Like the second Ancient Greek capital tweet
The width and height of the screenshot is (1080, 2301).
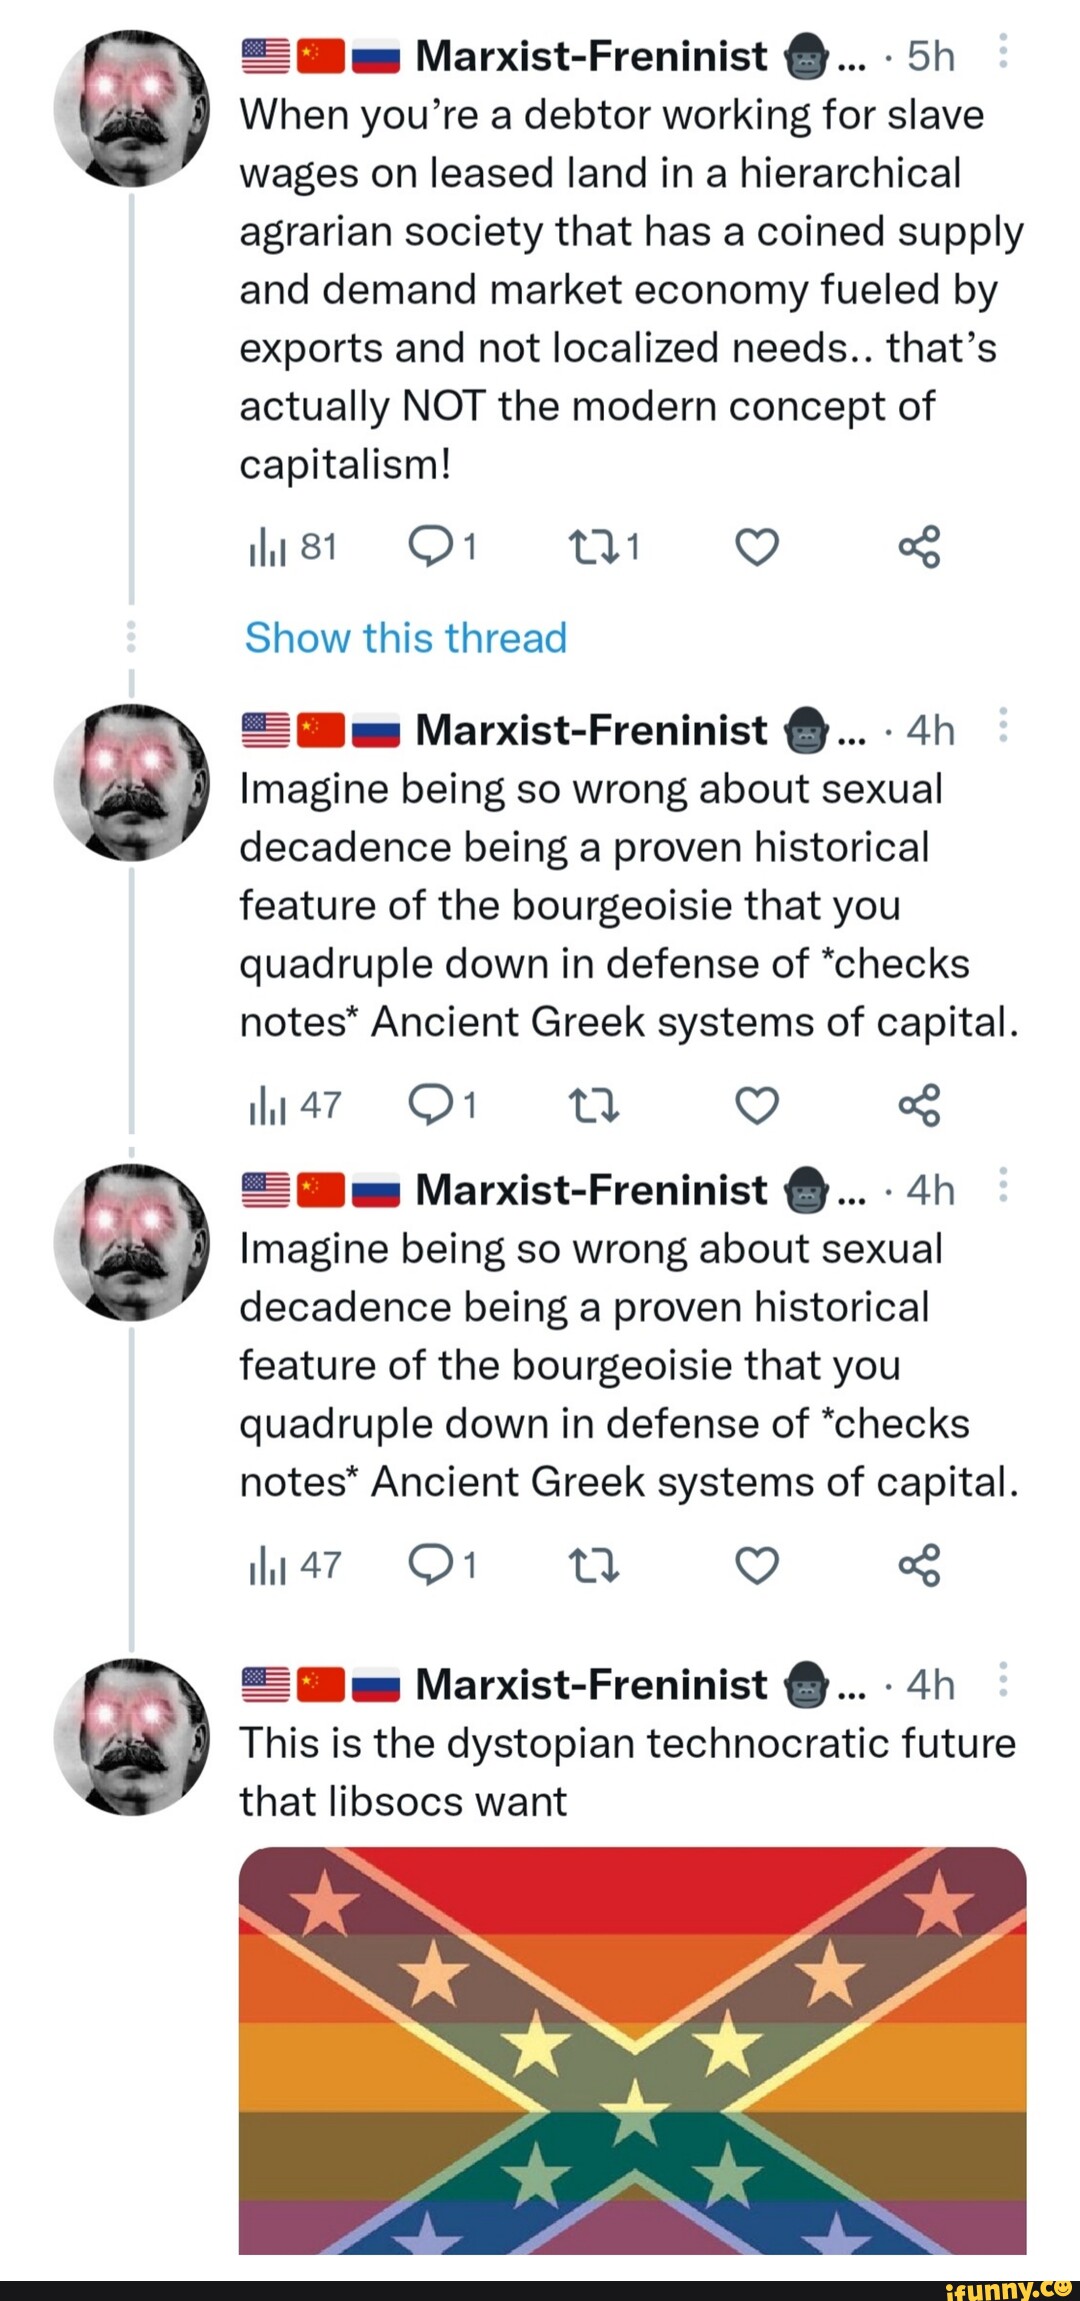(x=756, y=1565)
